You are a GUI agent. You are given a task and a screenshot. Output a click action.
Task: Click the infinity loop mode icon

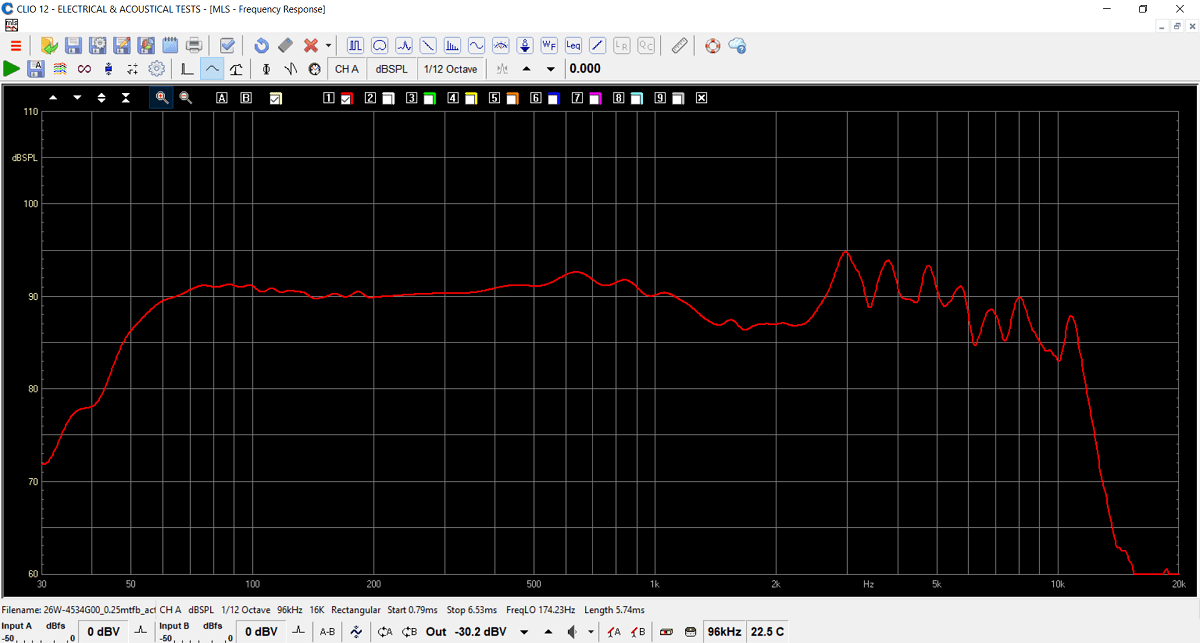coord(84,69)
